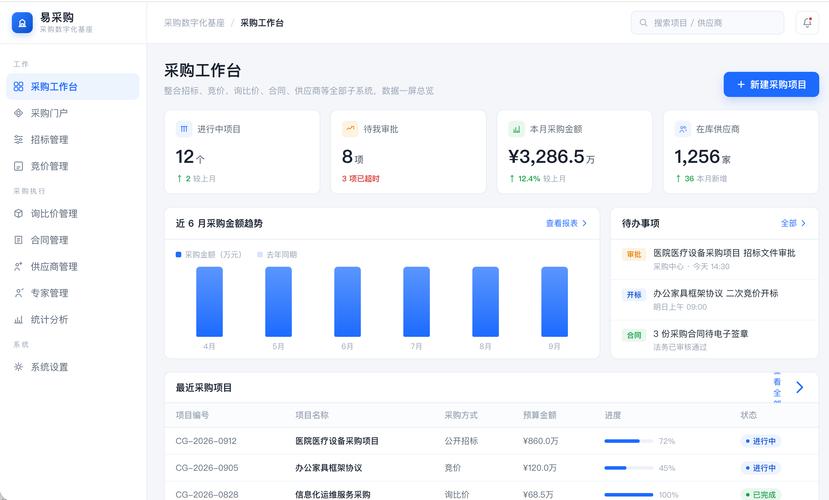The height and width of the screenshot is (500, 829).
Task: Open the 3 份采购合同待电子签章 todo
Action: (x=714, y=340)
